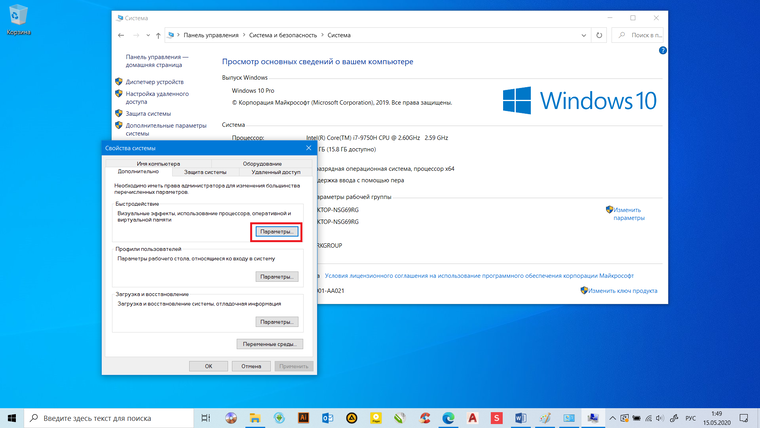Click Performance Settings button
The height and width of the screenshot is (428, 760).
(x=277, y=232)
